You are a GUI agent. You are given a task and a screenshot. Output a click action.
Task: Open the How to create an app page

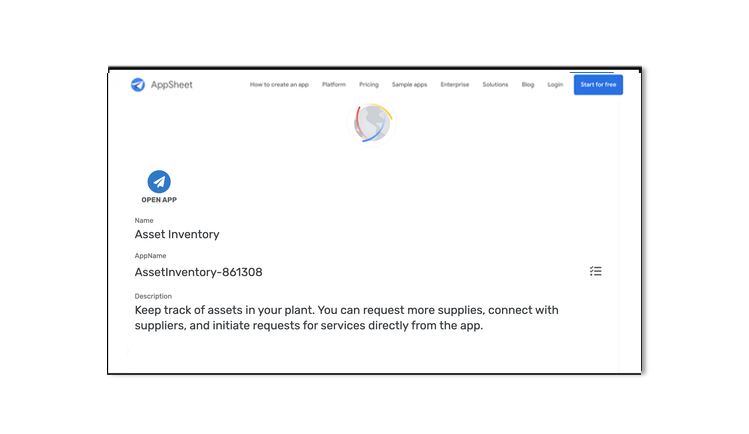click(x=279, y=85)
